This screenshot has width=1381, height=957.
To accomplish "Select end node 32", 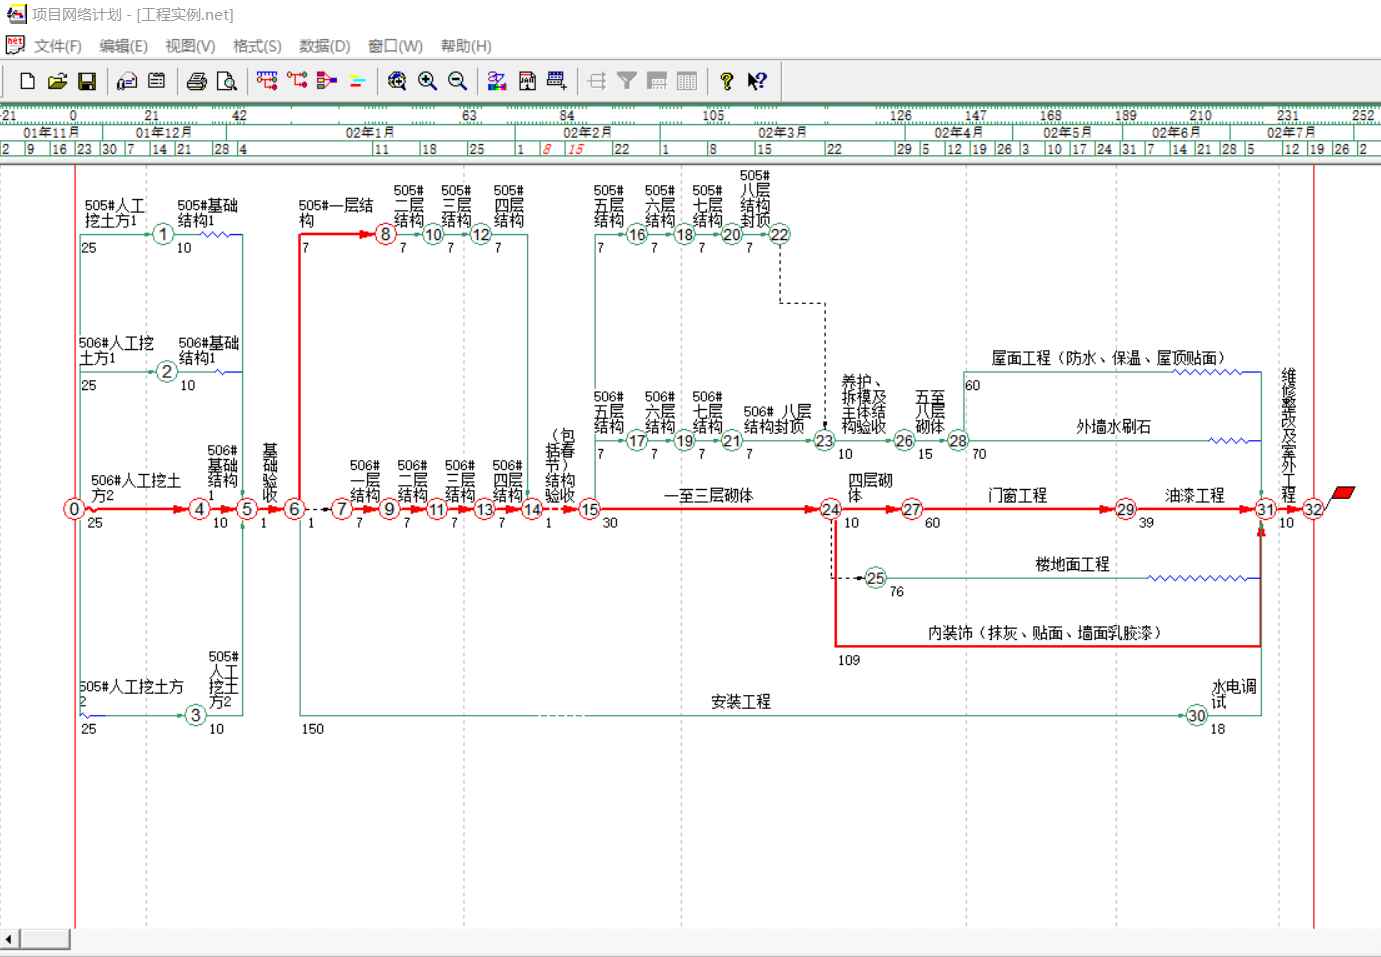I will click(1313, 509).
